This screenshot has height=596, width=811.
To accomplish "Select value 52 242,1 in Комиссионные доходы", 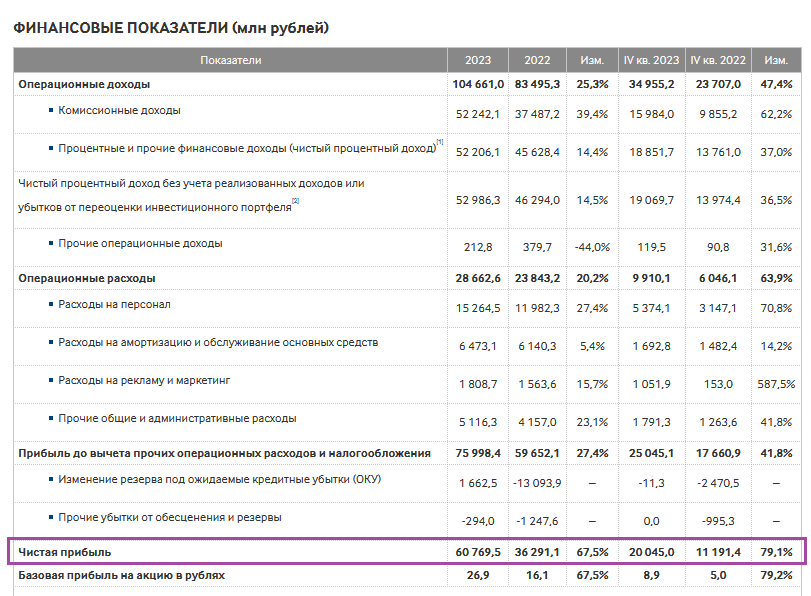I will 478,114.
